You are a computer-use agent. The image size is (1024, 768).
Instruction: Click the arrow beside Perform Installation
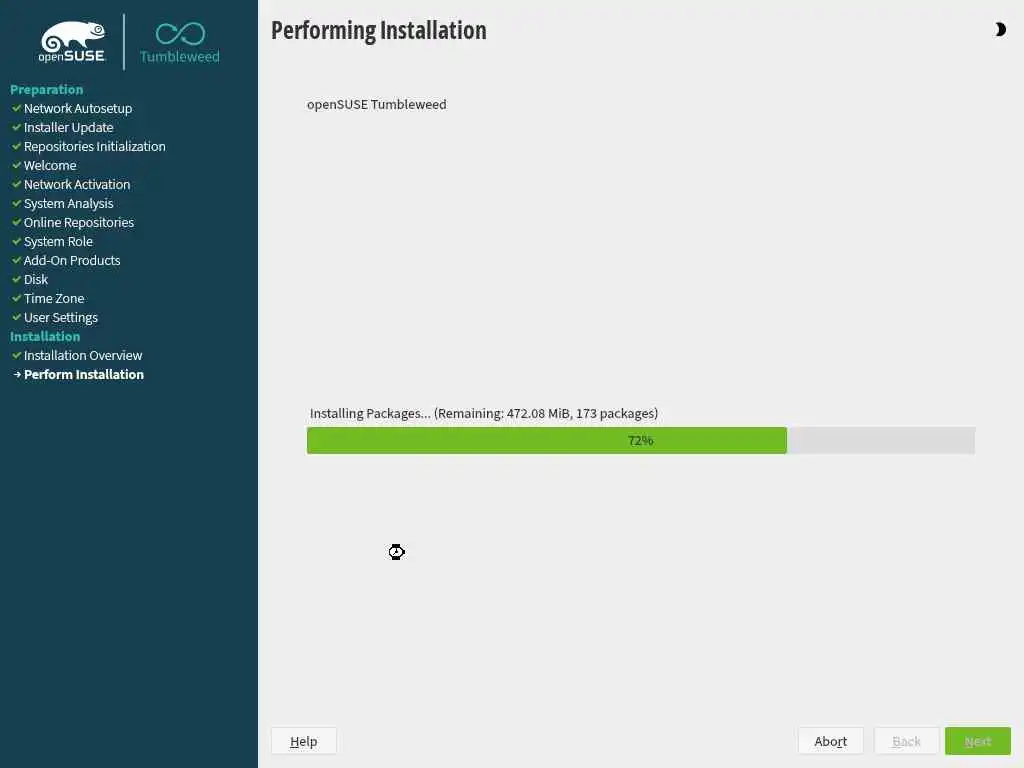tap(18, 375)
